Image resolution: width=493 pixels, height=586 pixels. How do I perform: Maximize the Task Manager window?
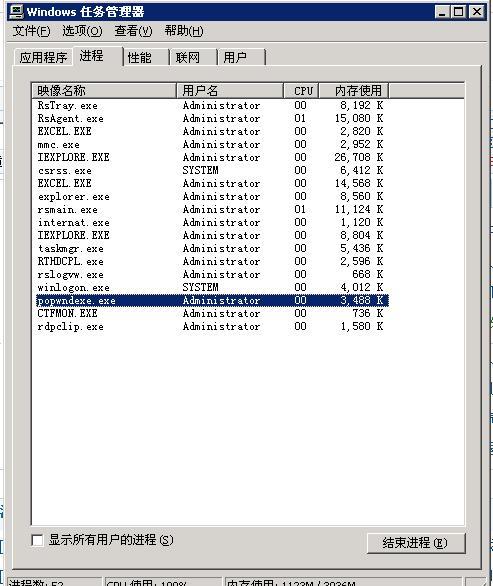tap(459, 12)
